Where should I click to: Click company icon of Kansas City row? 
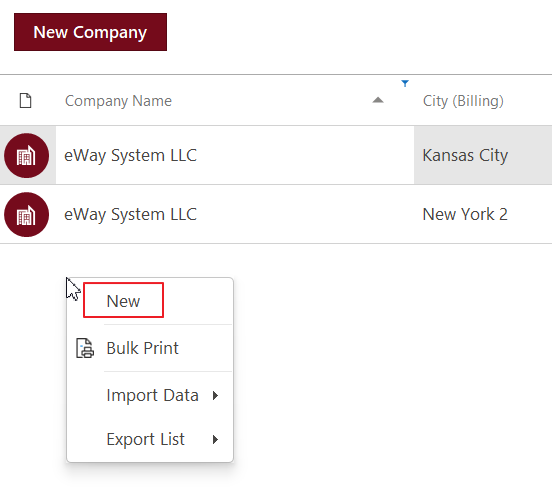26,156
